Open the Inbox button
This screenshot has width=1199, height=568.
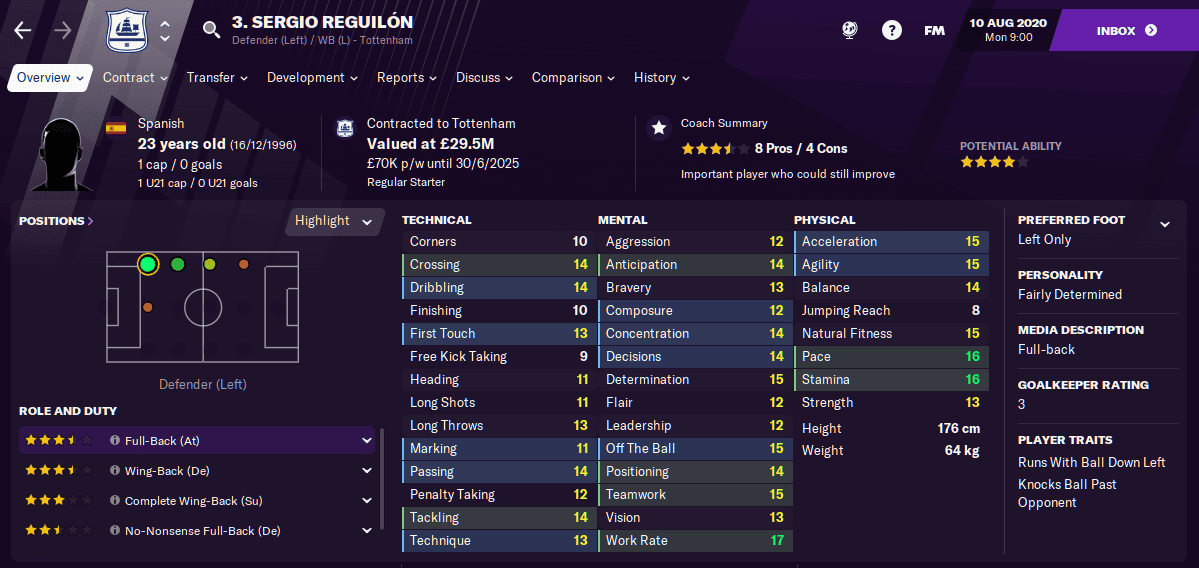[x=1126, y=31]
